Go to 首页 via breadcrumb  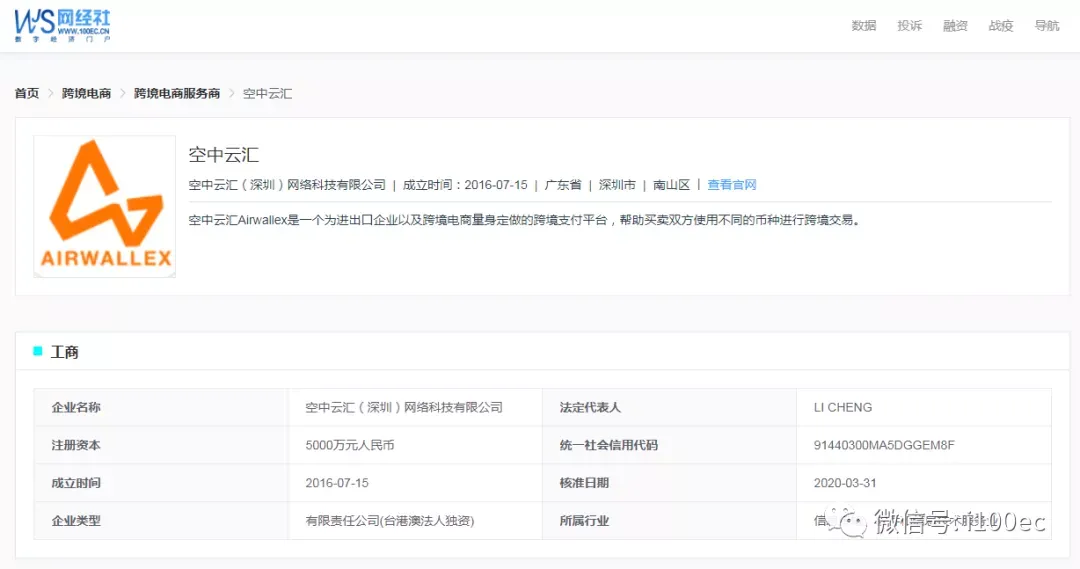coord(27,93)
